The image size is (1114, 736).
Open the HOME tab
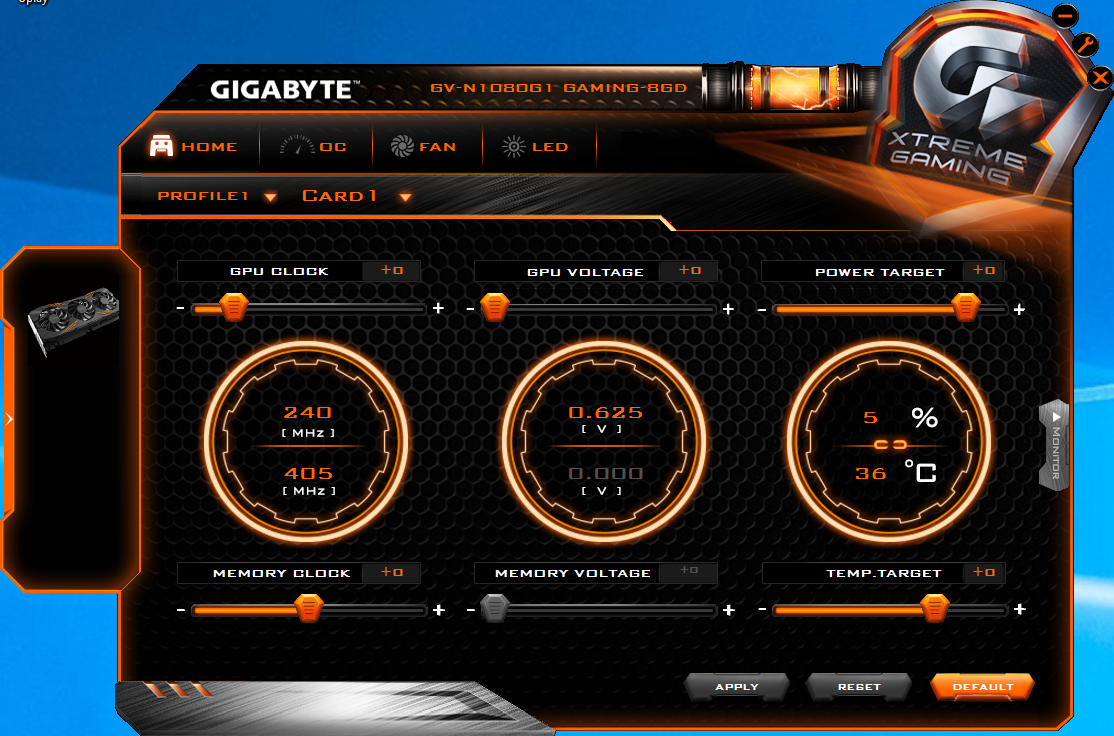coord(193,146)
